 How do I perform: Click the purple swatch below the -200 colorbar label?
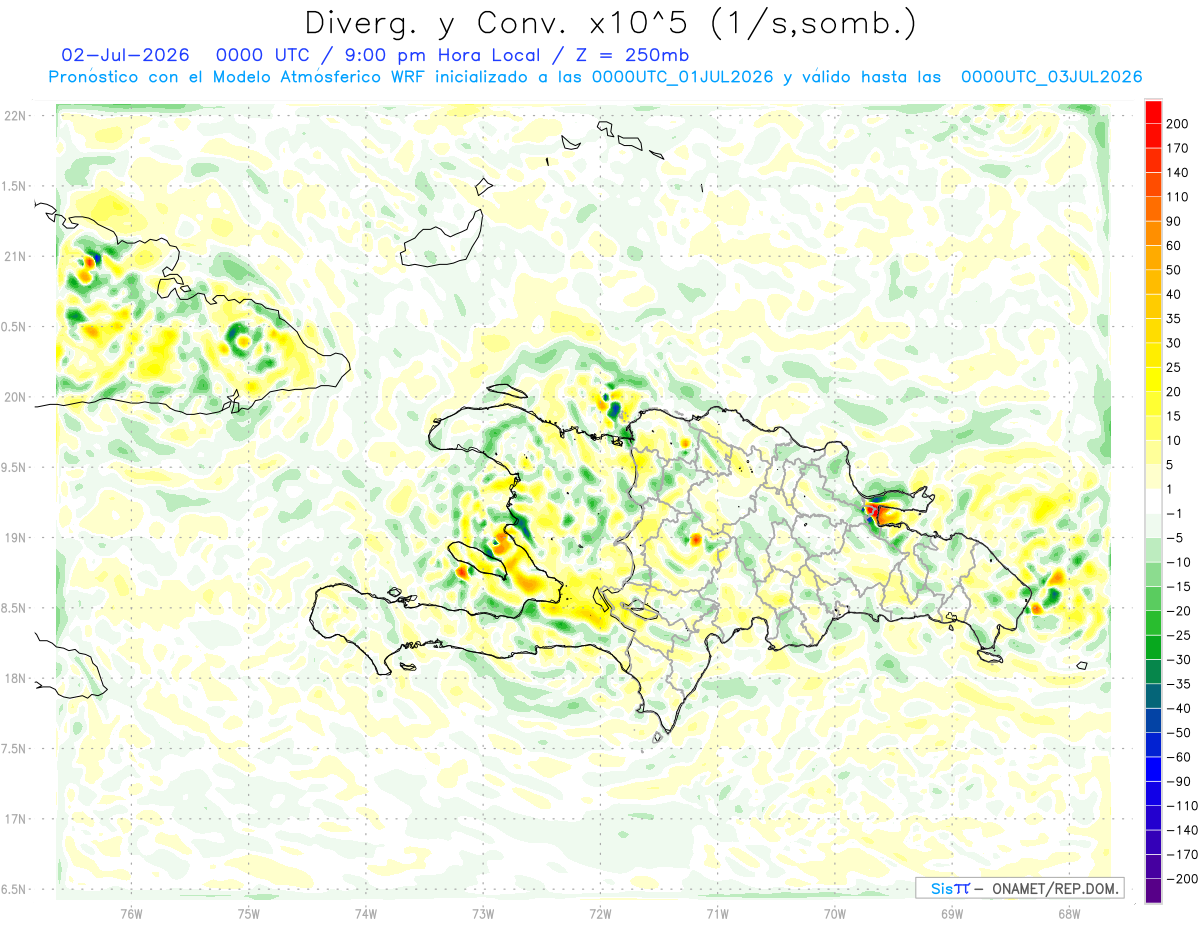coord(1153,891)
